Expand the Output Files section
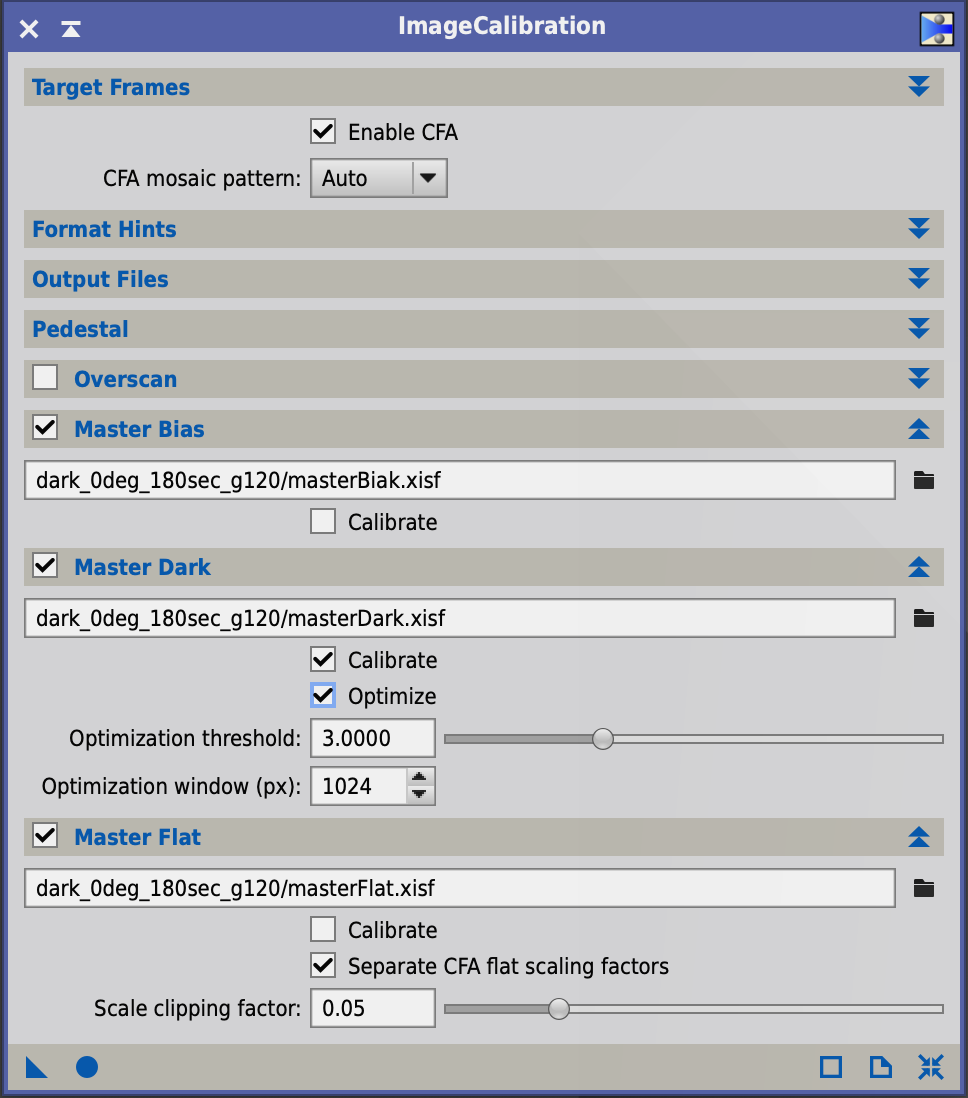Viewport: 968px width, 1098px height. [919, 279]
